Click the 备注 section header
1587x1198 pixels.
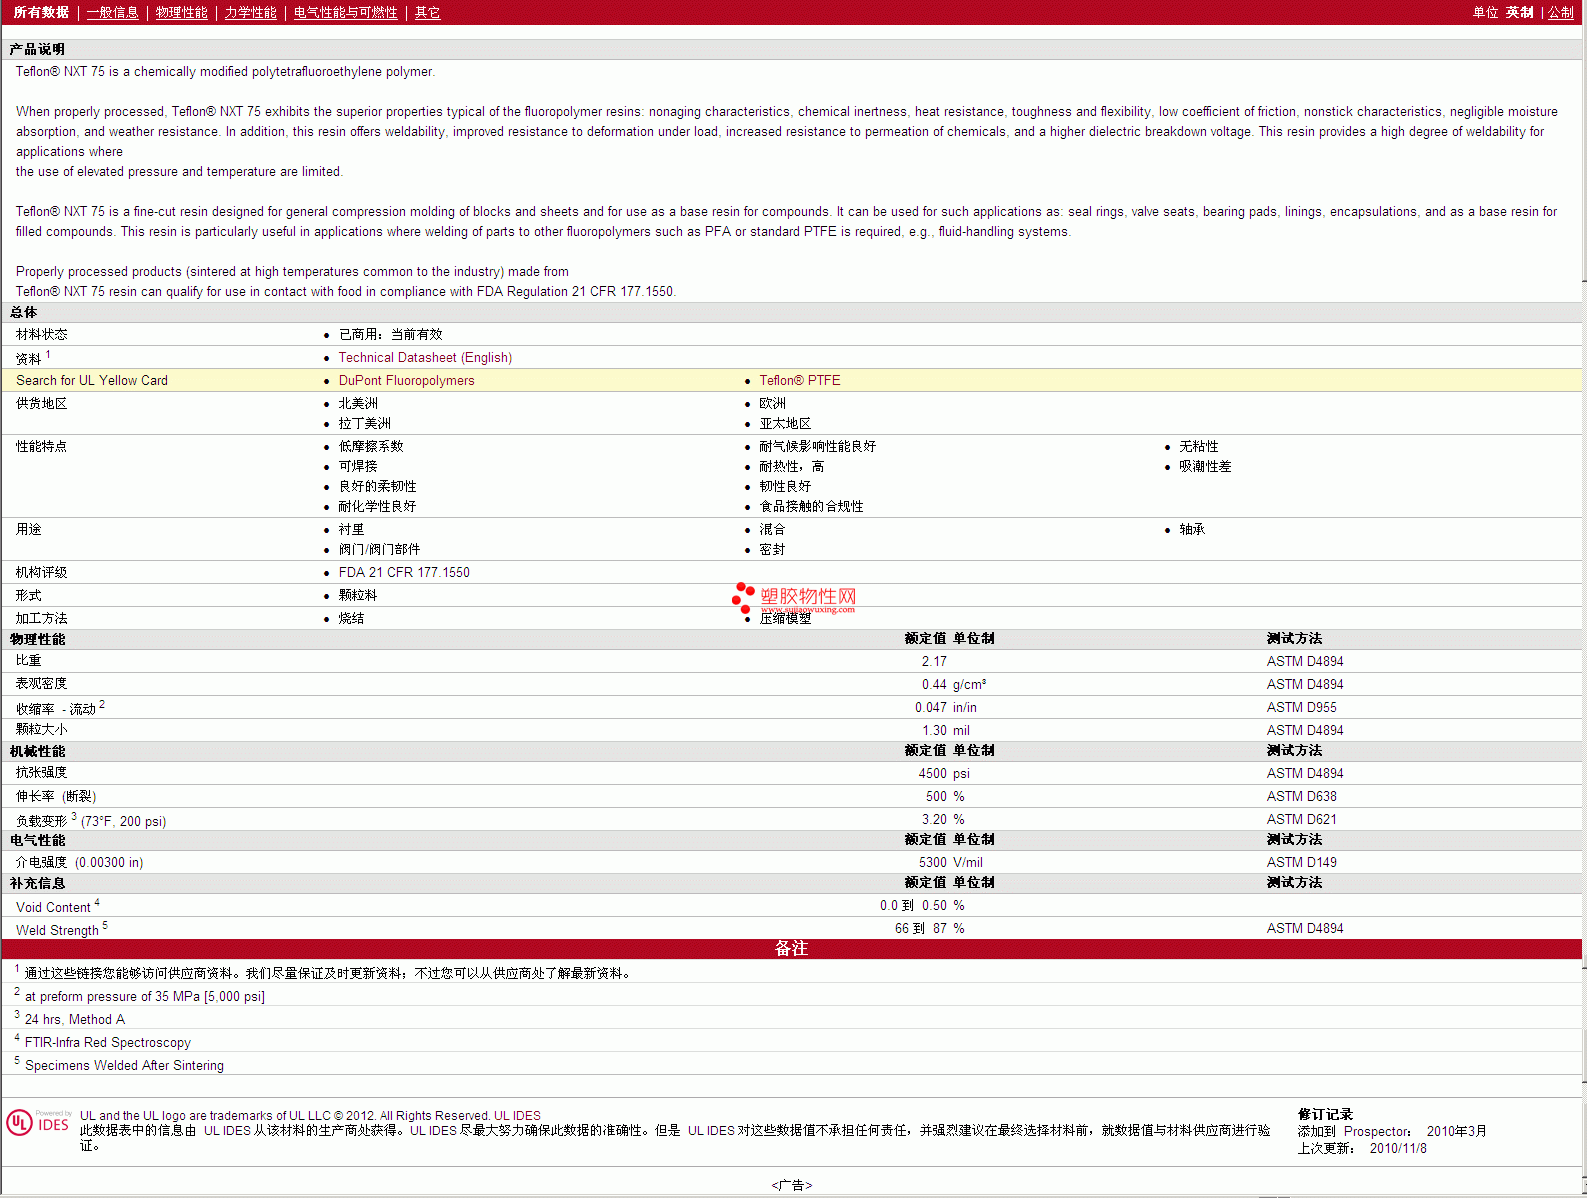point(791,948)
